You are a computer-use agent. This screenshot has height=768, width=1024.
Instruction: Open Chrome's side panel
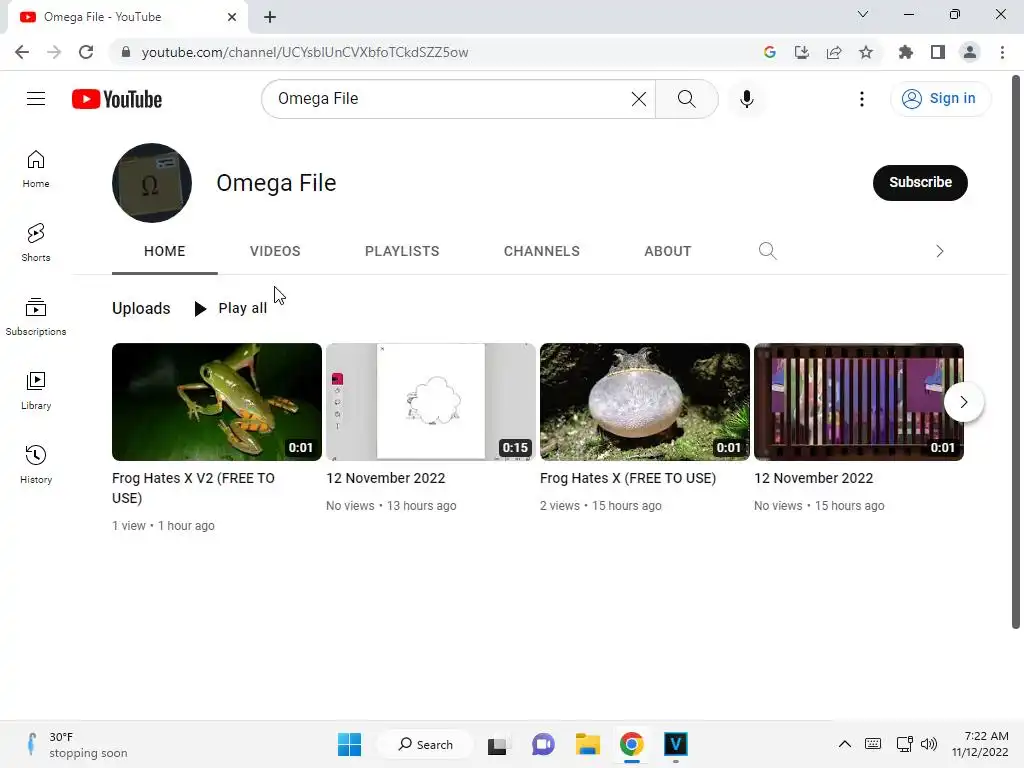tap(938, 52)
